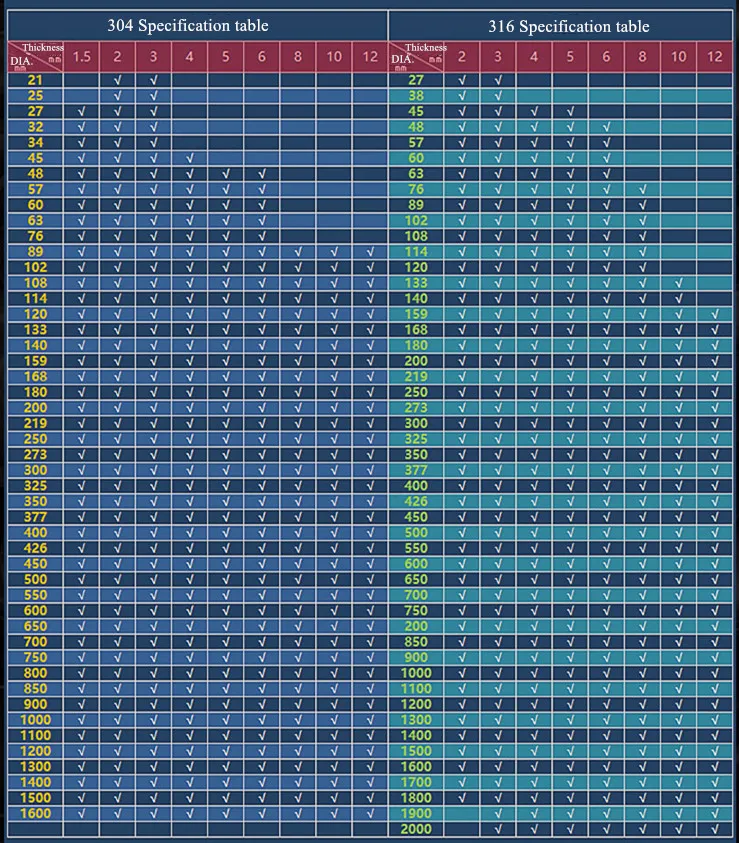
Task: Click checkmark for diameter 159, thickness 12 in 316 table
Action: 714,314
